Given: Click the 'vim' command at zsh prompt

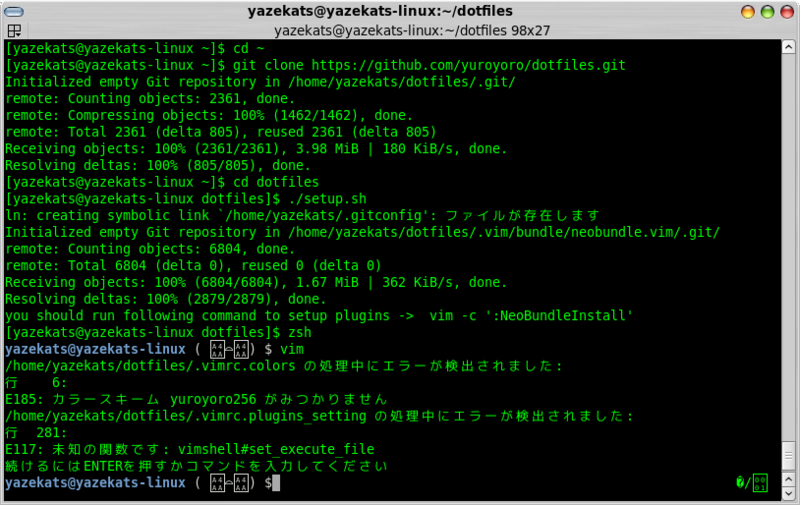Looking at the screenshot, I should pyautogui.click(x=292, y=349).
